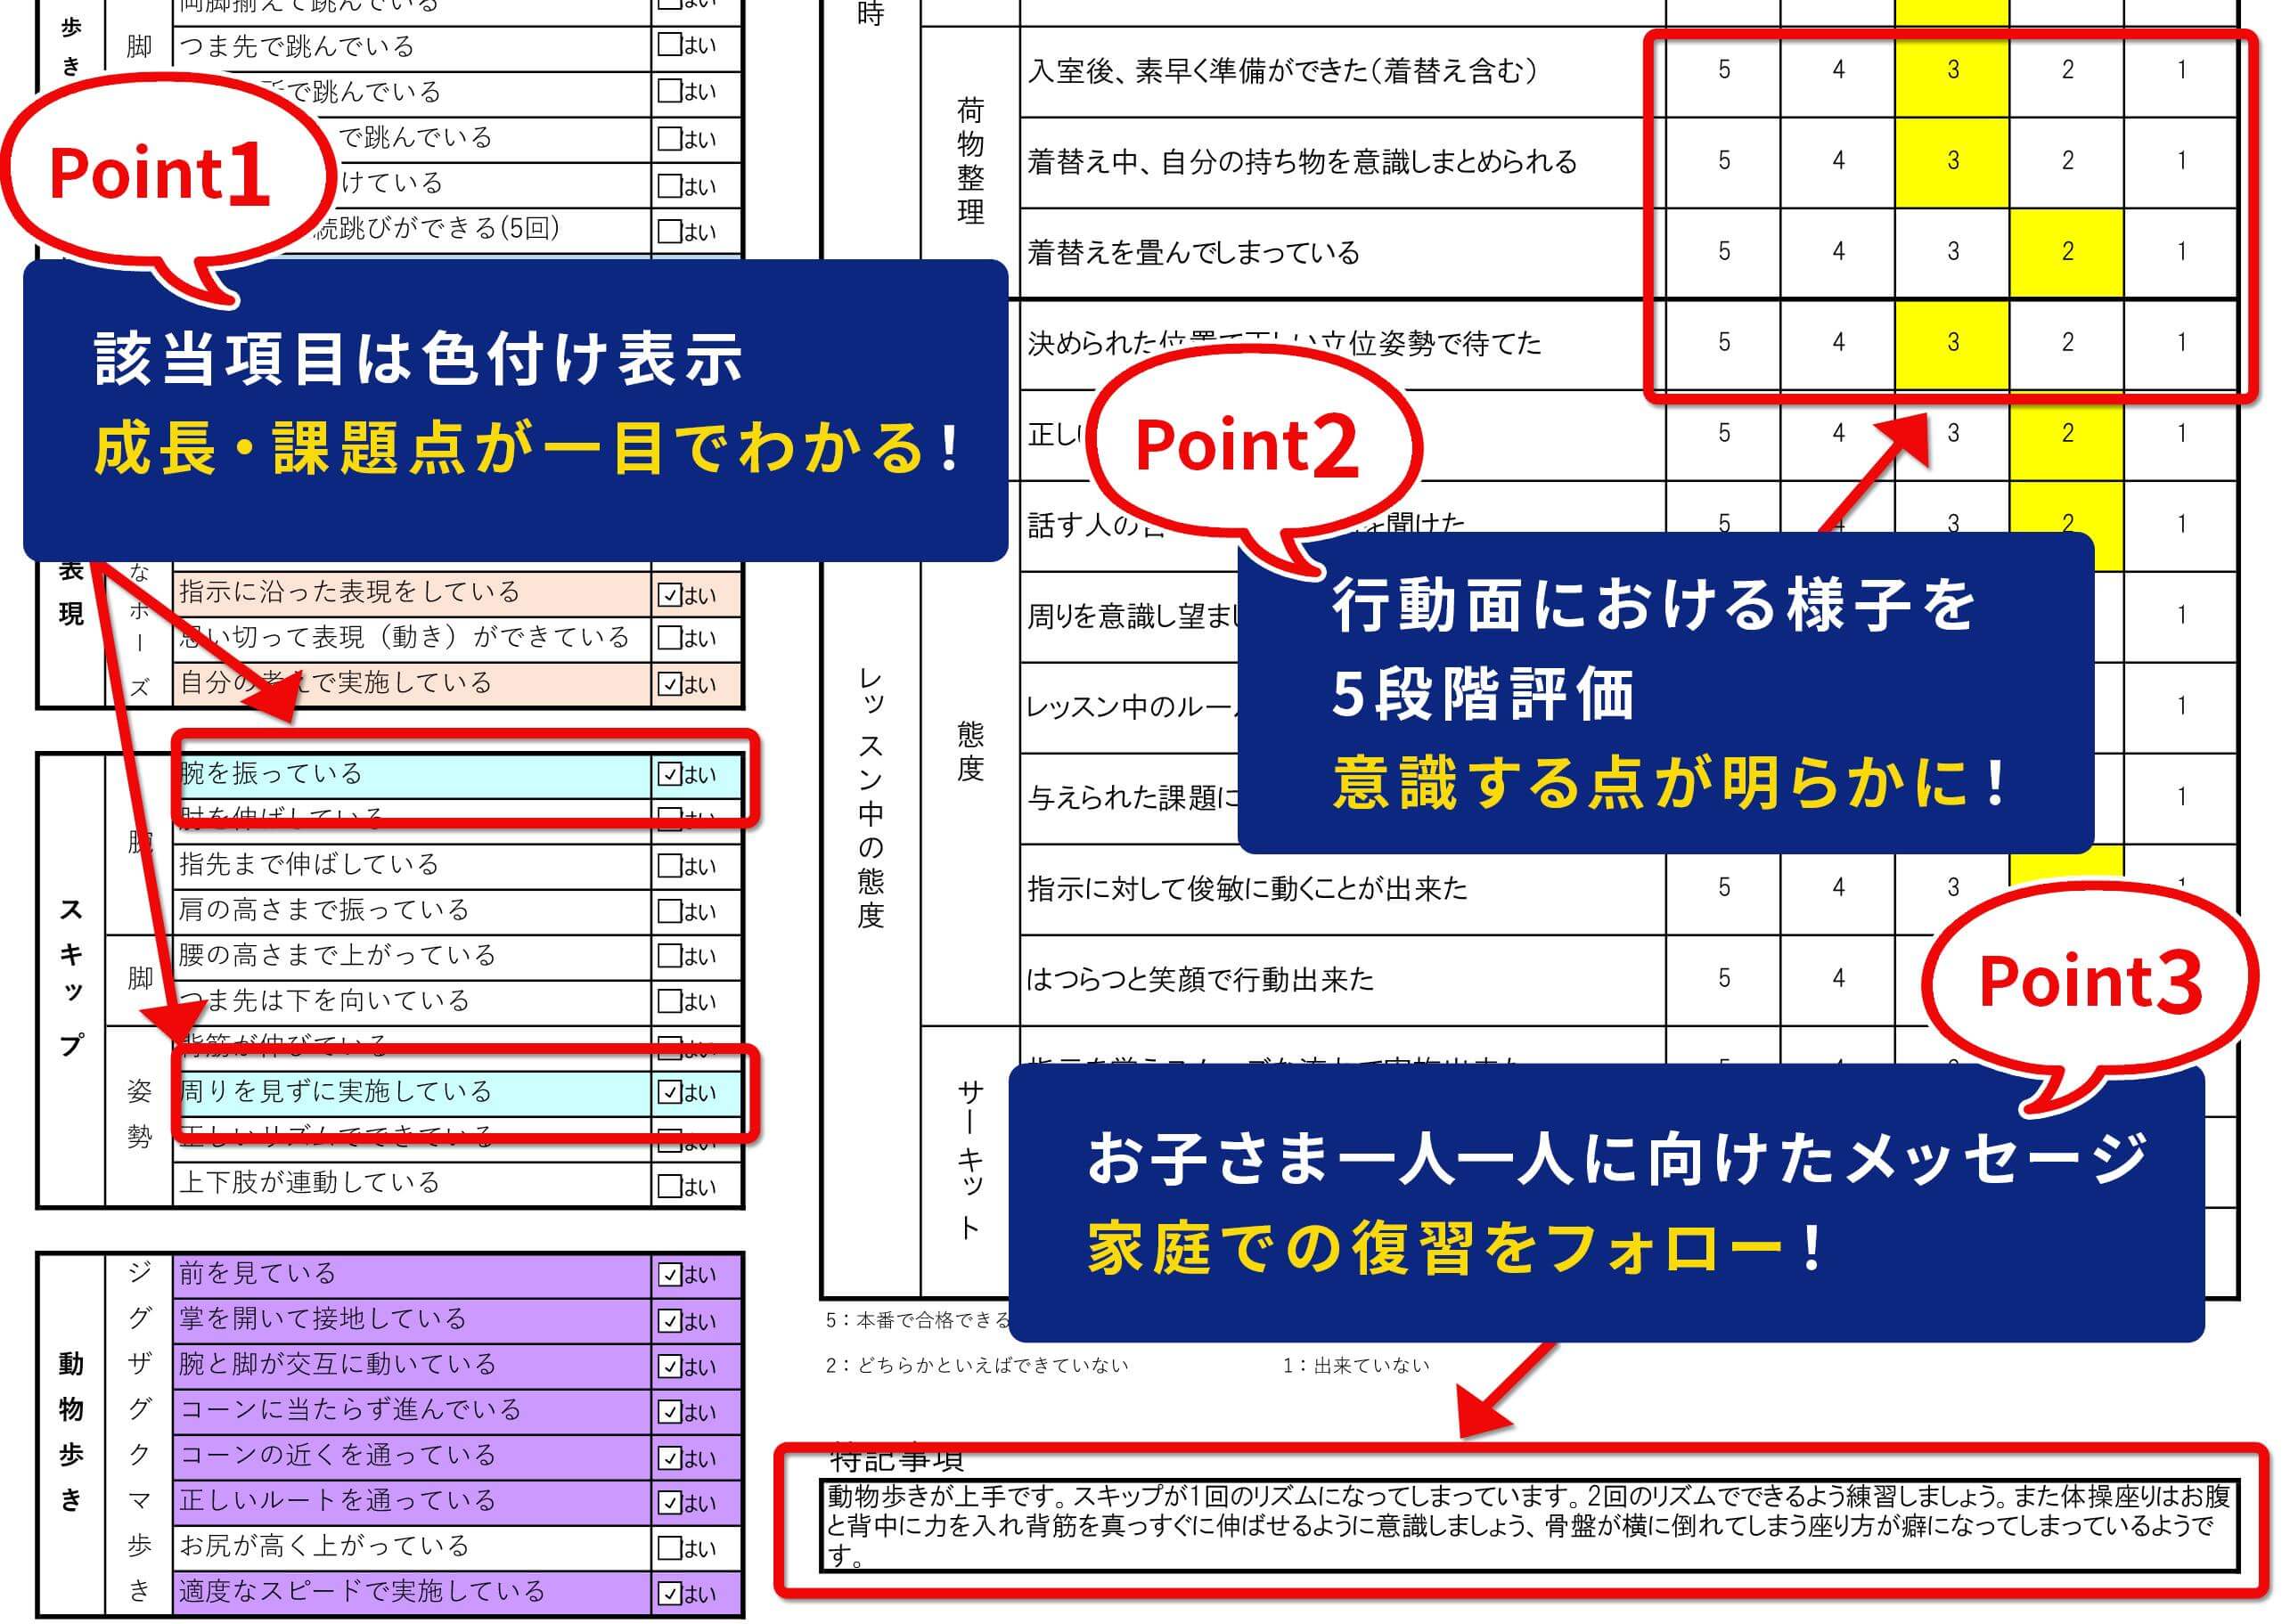Tick the 腰の高さまで上がっている checkbox
2290x1624 pixels.
tap(668, 956)
